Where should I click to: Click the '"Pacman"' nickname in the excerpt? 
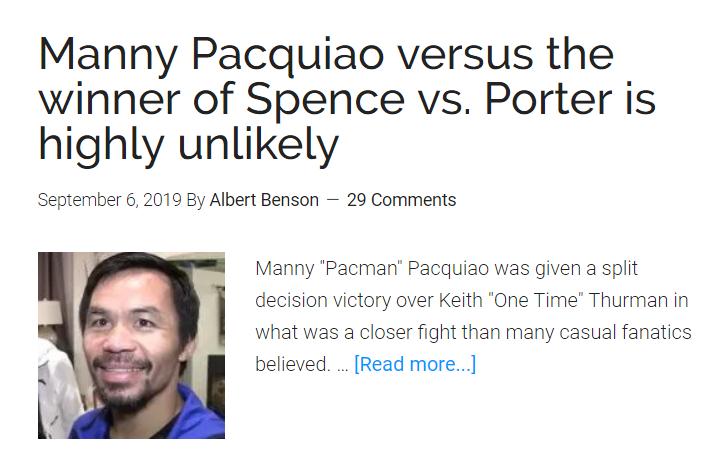(361, 268)
